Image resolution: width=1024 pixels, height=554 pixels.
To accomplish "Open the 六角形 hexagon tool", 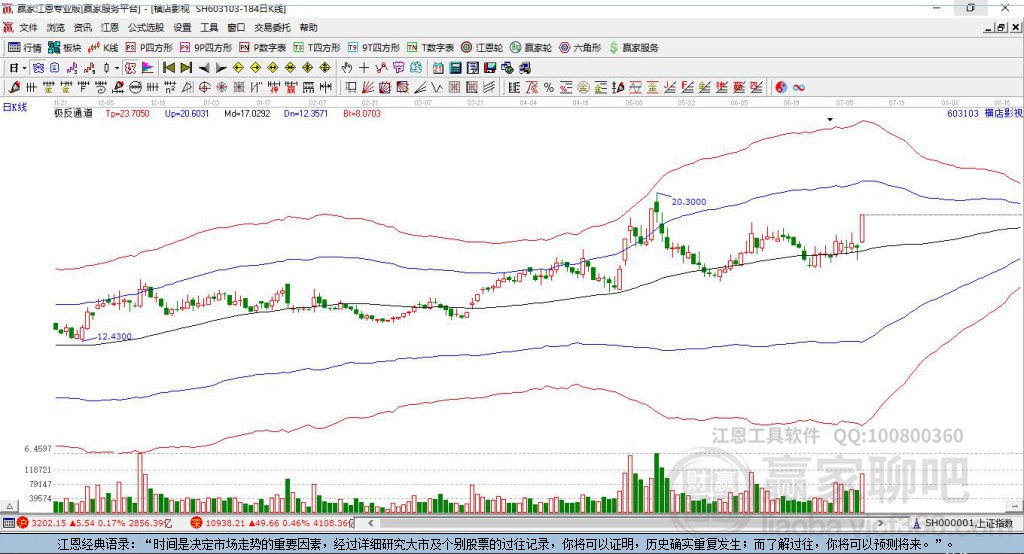I will pos(580,48).
